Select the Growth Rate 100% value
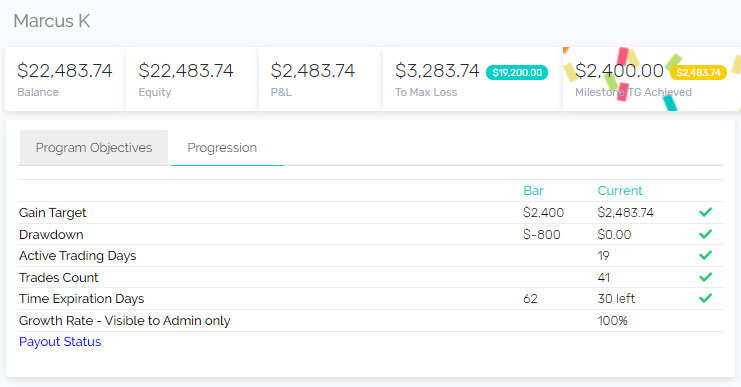This screenshot has width=741, height=387. click(612, 320)
